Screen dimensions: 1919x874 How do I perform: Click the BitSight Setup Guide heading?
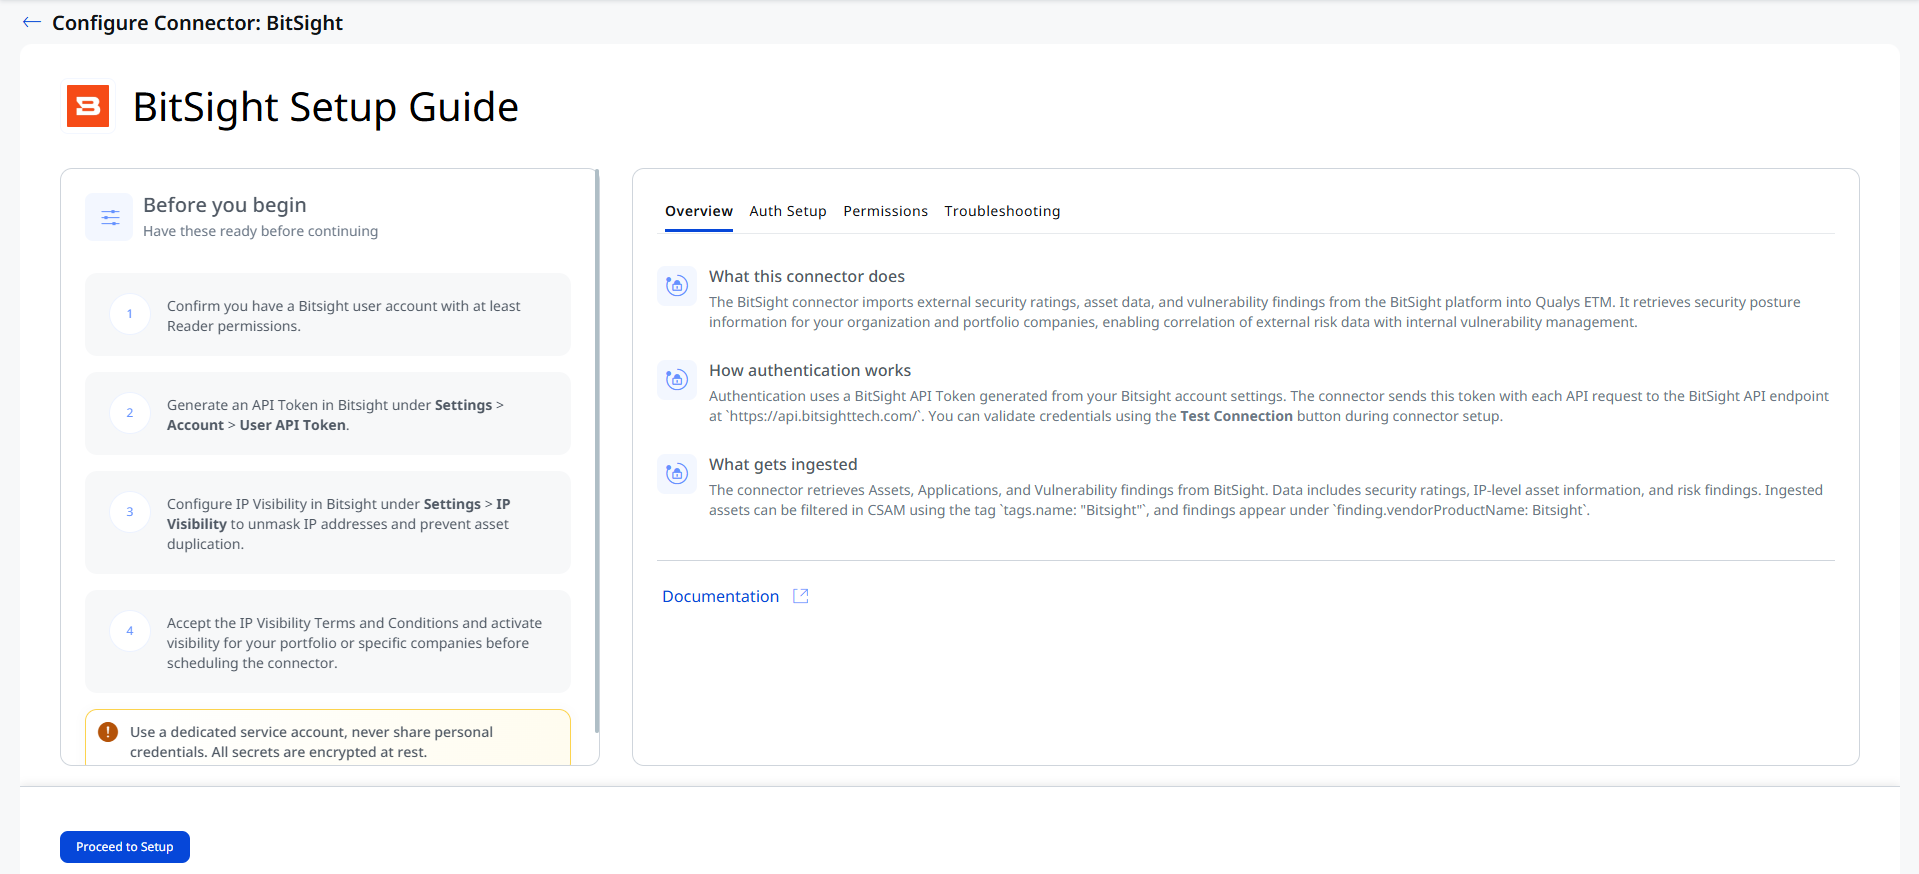(326, 107)
